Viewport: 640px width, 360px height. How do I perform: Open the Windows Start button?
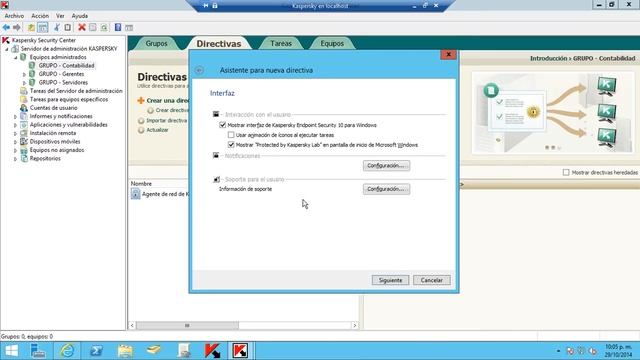coord(11,351)
